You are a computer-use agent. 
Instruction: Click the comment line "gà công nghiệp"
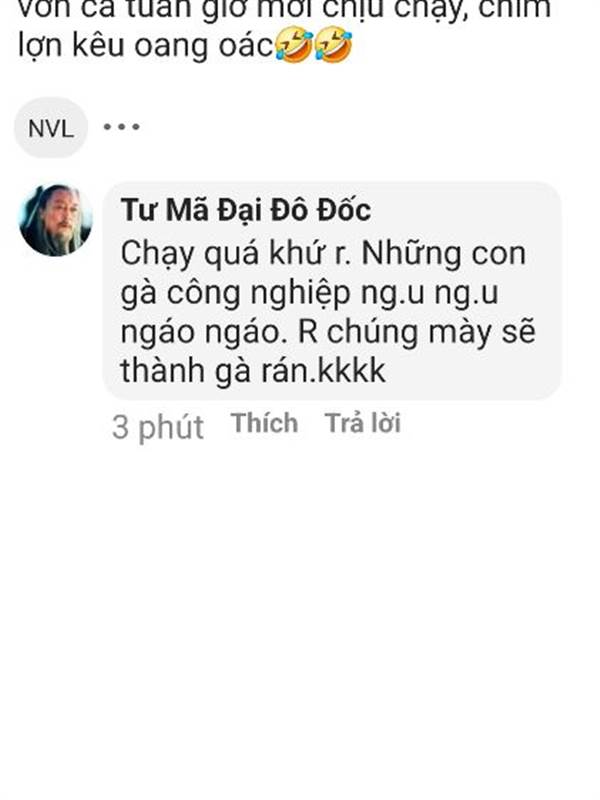[x=236, y=294]
